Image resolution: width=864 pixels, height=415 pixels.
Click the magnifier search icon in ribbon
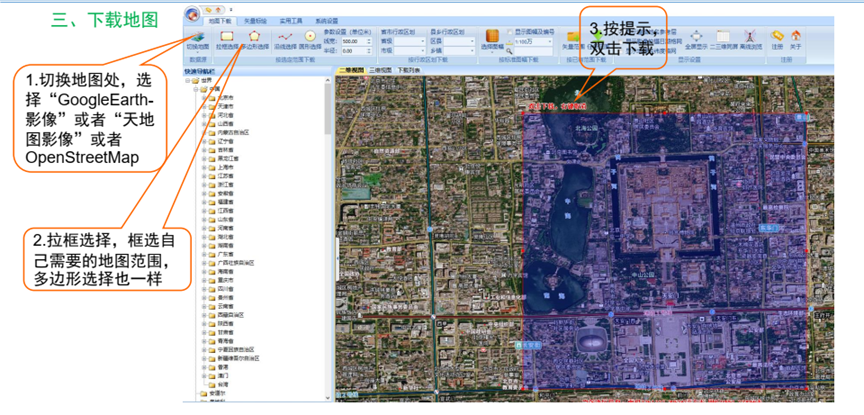(509, 51)
